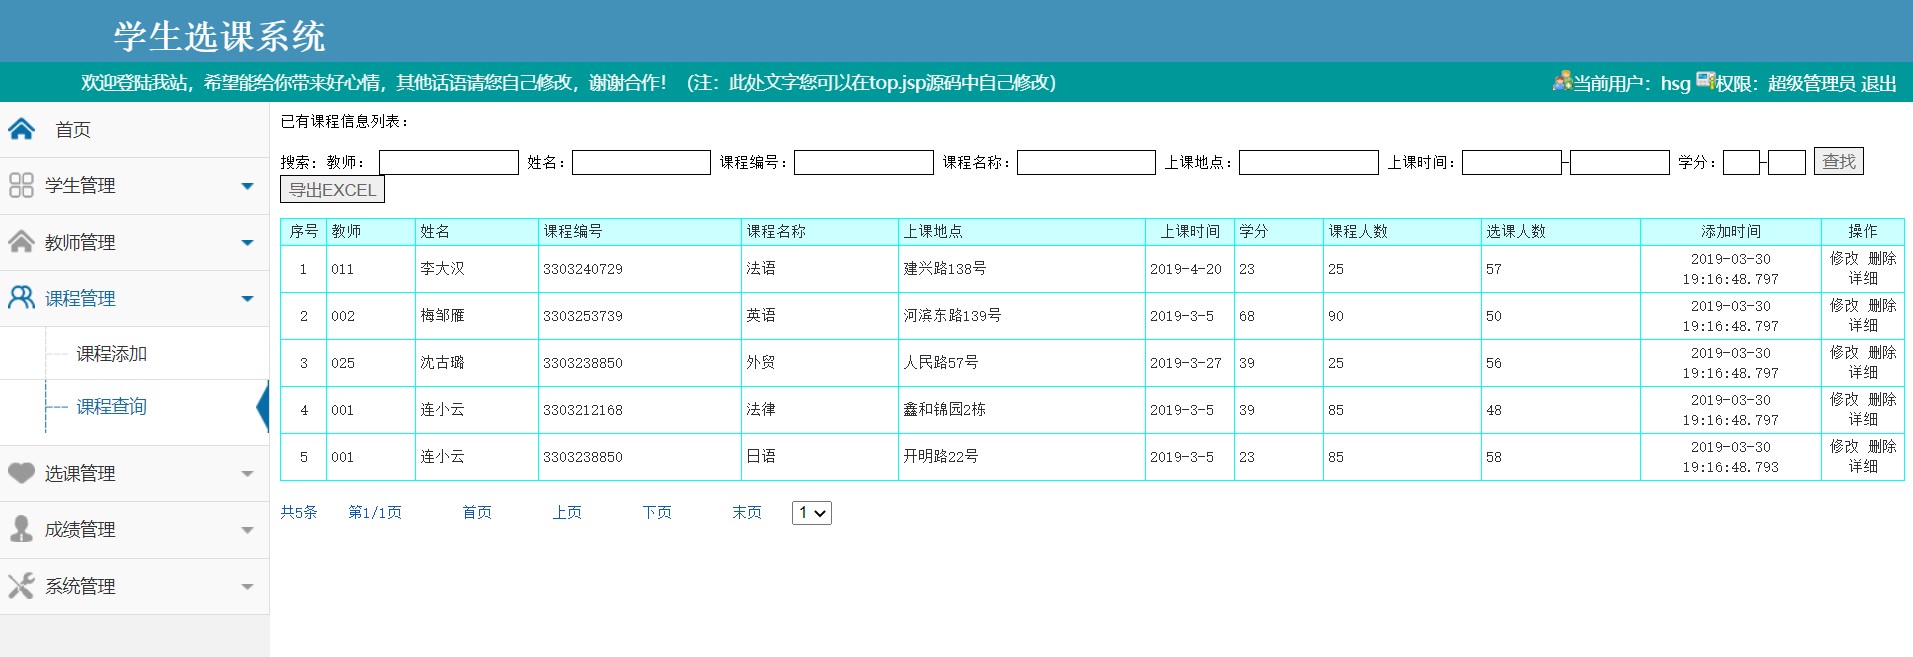Click the tools icon for 系统管理
This screenshot has width=1913, height=657.
(21, 585)
